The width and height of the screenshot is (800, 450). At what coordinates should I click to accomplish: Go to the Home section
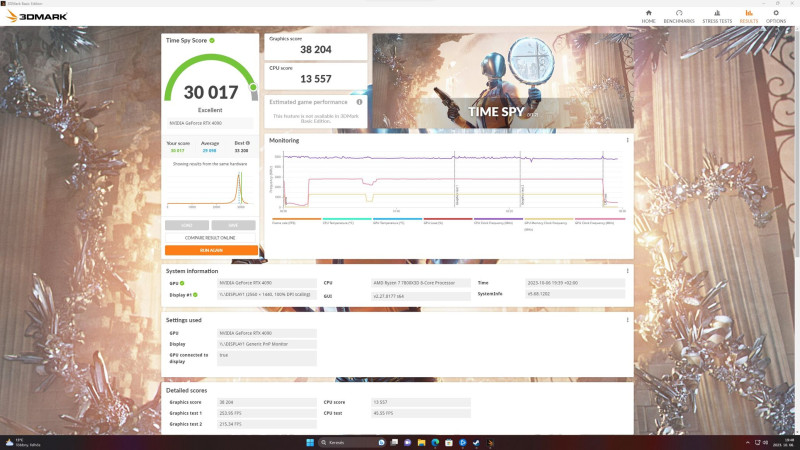[648, 16]
